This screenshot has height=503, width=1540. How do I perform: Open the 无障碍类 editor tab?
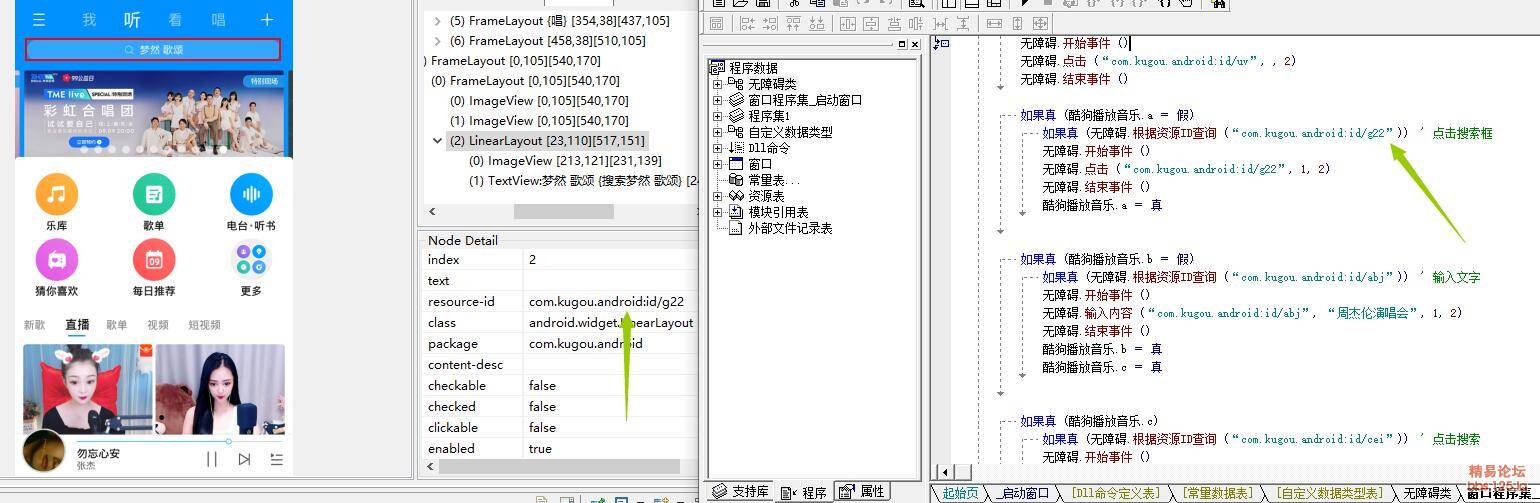click(x=1427, y=493)
